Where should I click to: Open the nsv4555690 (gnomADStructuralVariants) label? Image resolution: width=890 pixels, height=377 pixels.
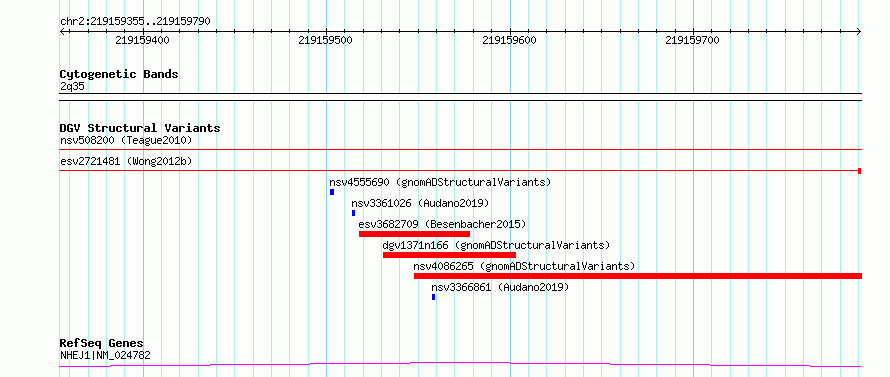440,182
